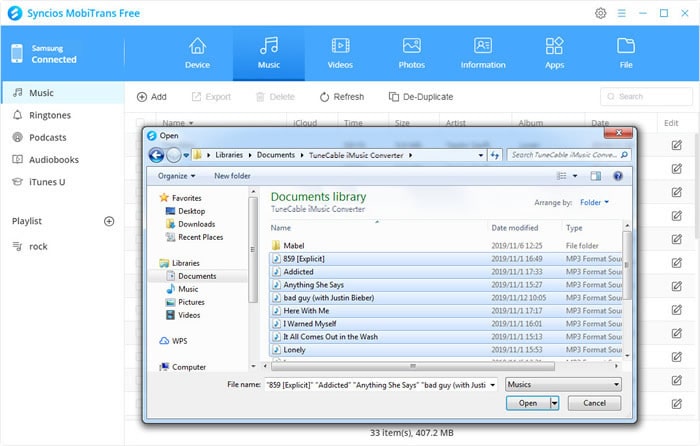Expand recent locations arrow beside Forward button
Screen dimensions: 700x446
(186, 155)
